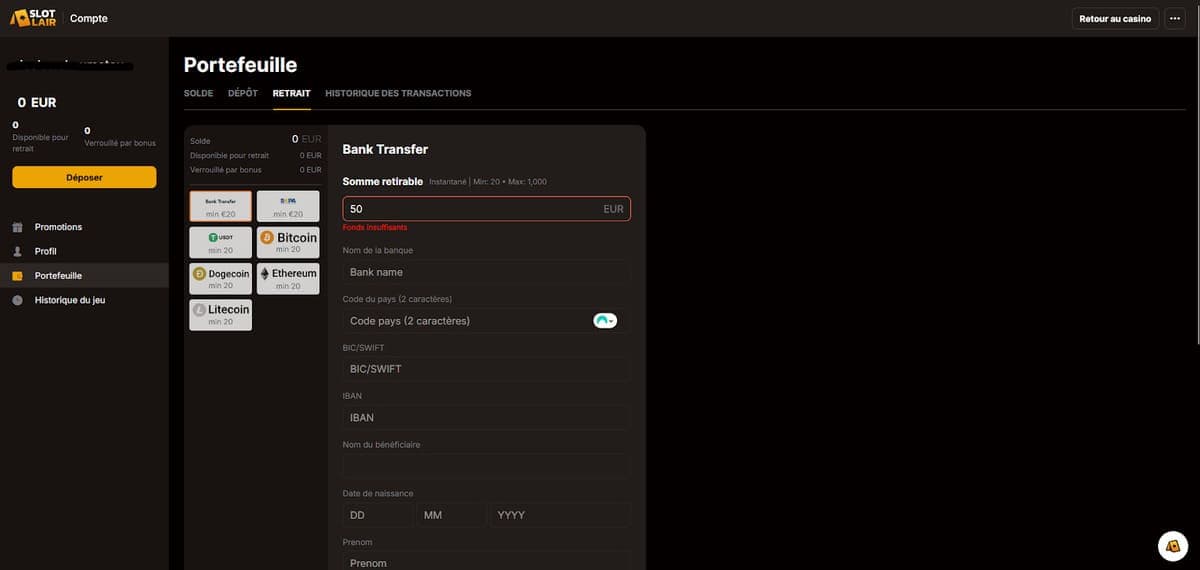Switch to the Dépôt tab

point(242,93)
